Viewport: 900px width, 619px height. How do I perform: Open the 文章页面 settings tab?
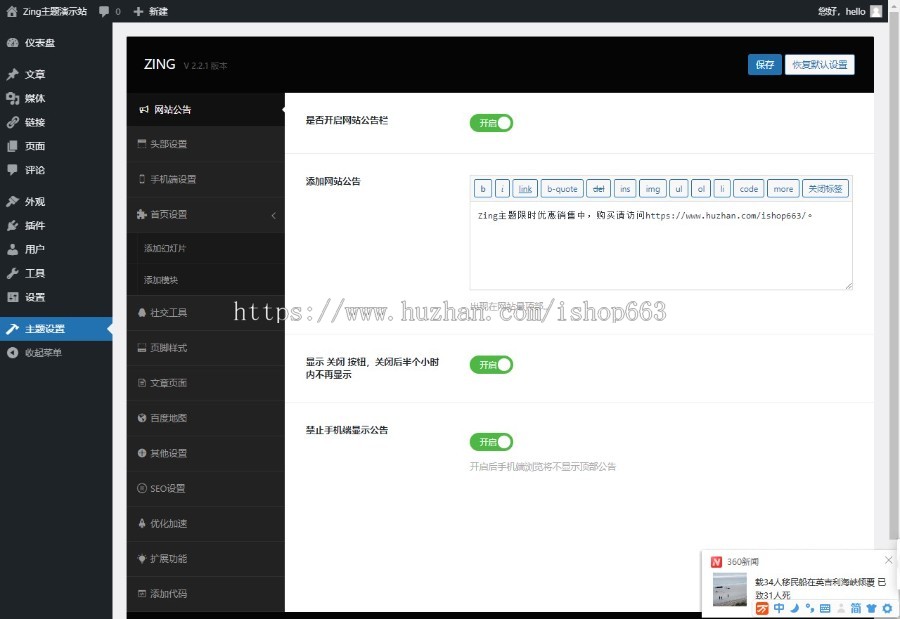point(205,383)
